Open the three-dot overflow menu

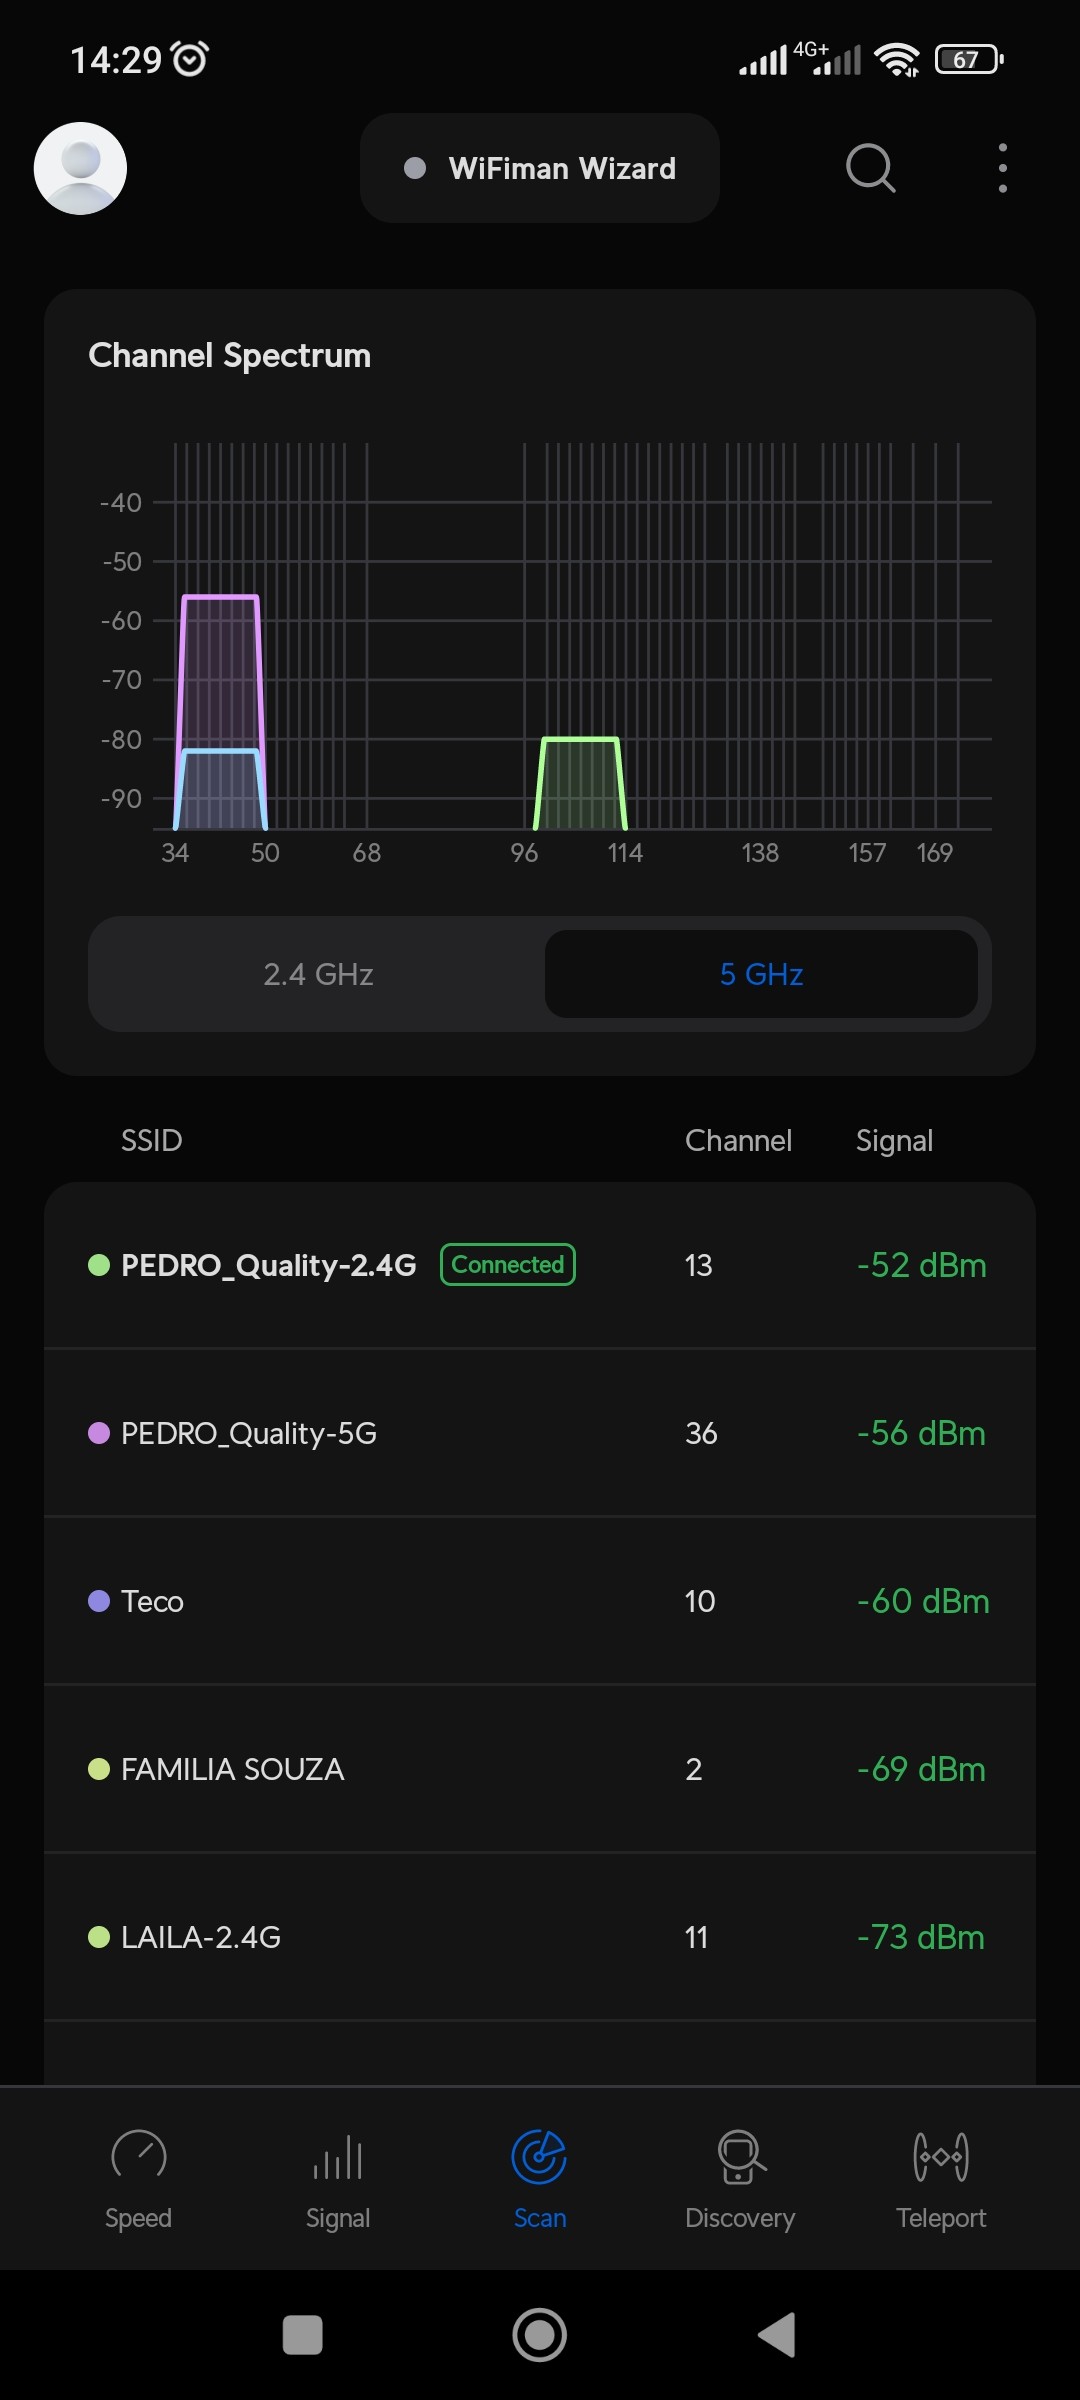(x=1002, y=168)
